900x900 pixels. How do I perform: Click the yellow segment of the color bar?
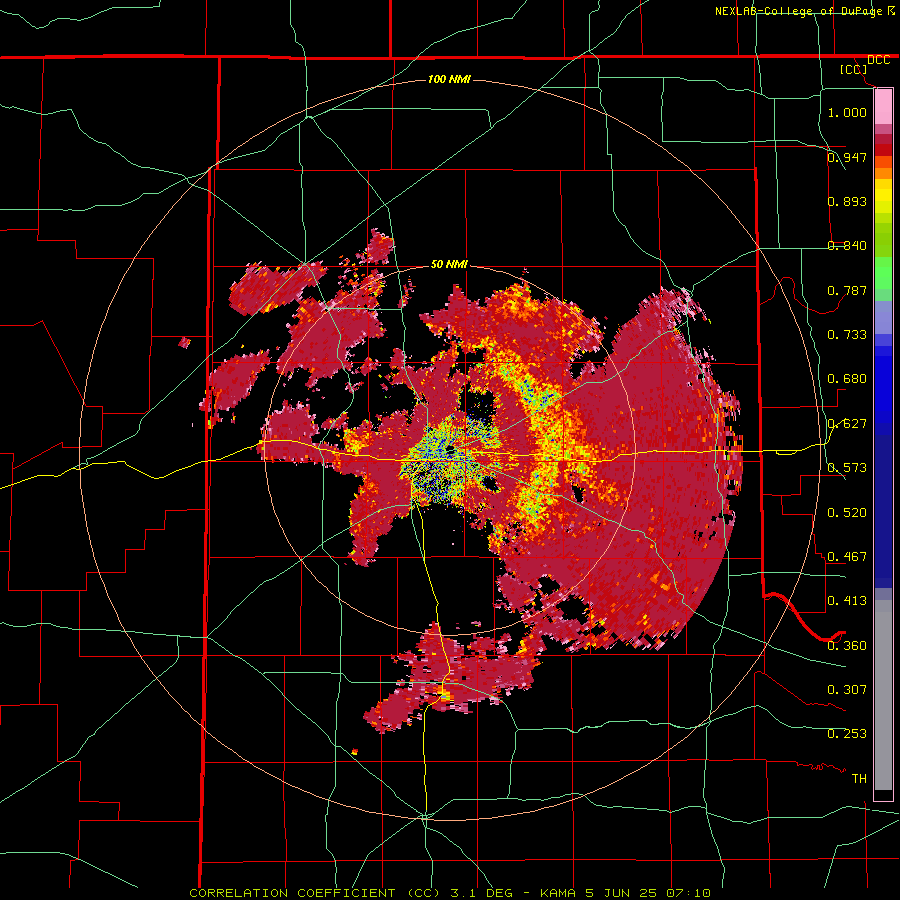[x=883, y=201]
